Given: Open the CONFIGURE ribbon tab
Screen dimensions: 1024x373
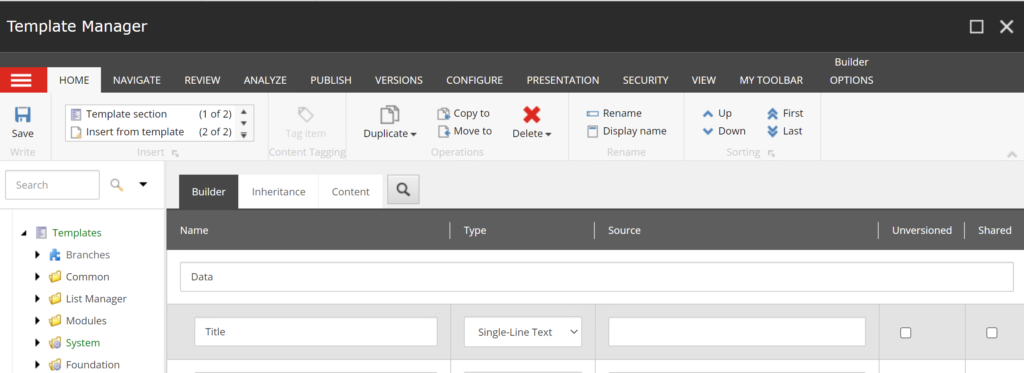Looking at the screenshot, I should 475,80.
